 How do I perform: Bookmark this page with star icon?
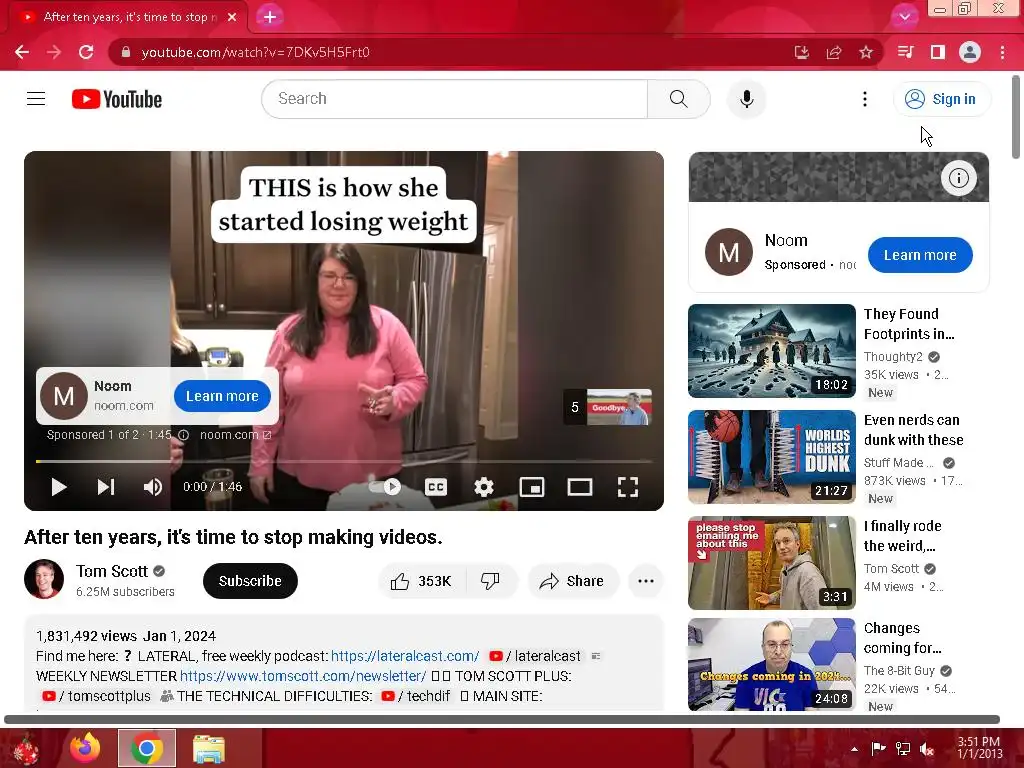pos(866,52)
